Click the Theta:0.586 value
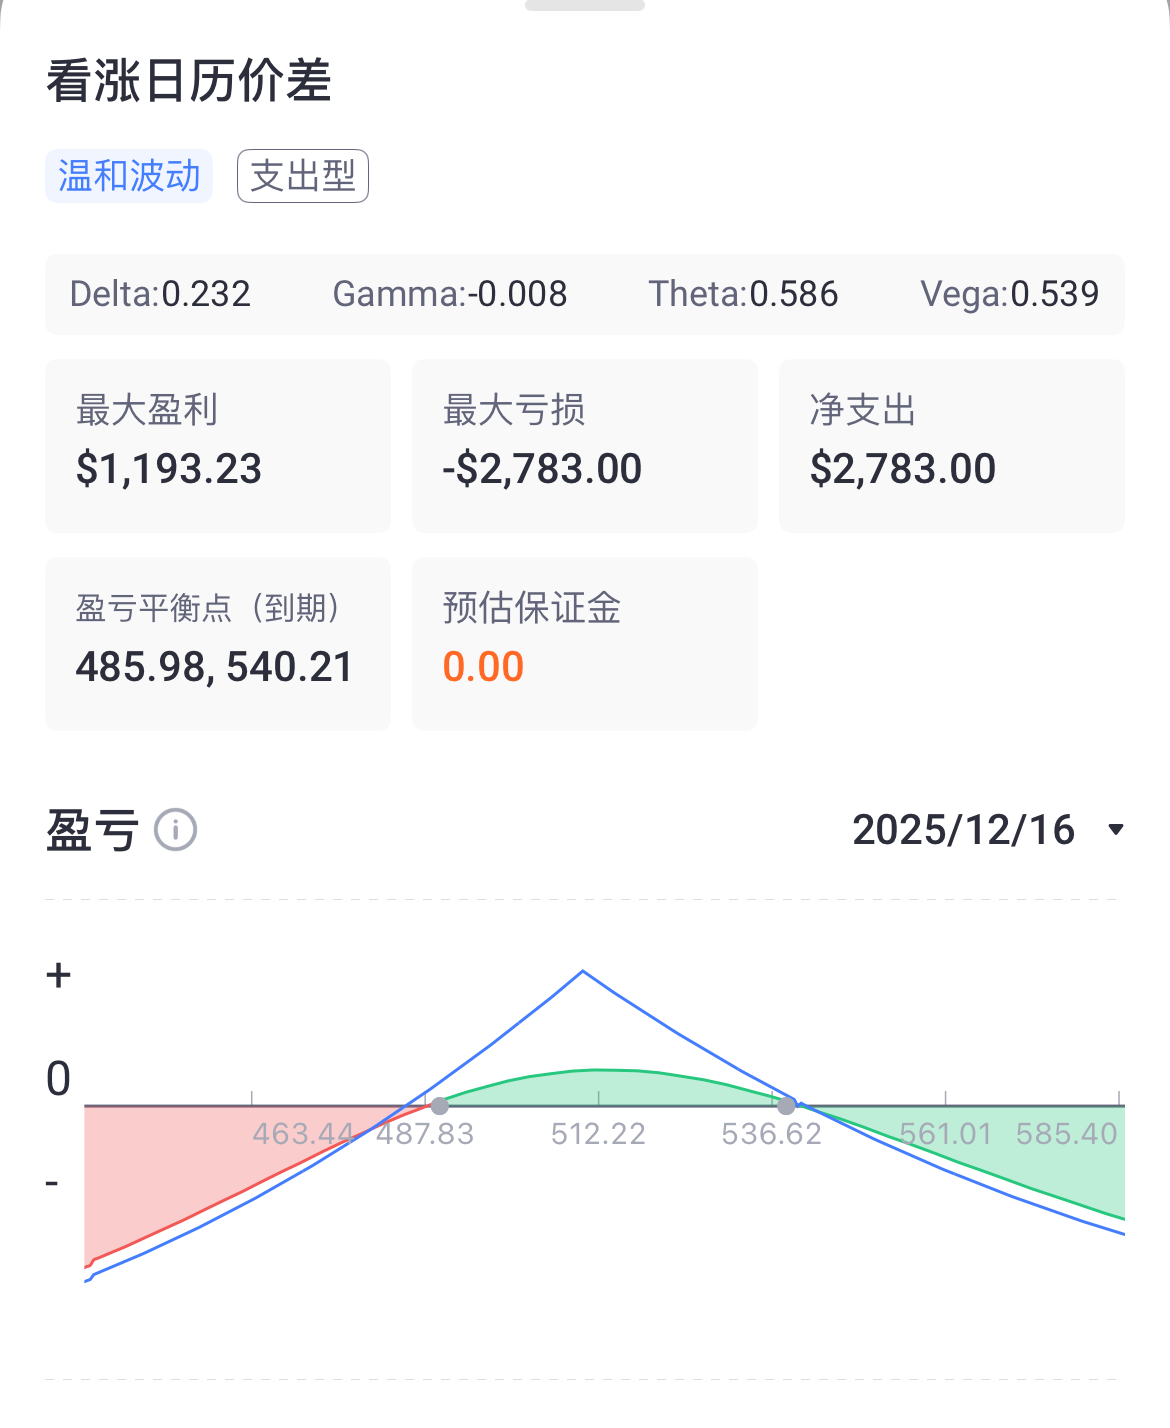This screenshot has height=1428, width=1170. pos(744,294)
